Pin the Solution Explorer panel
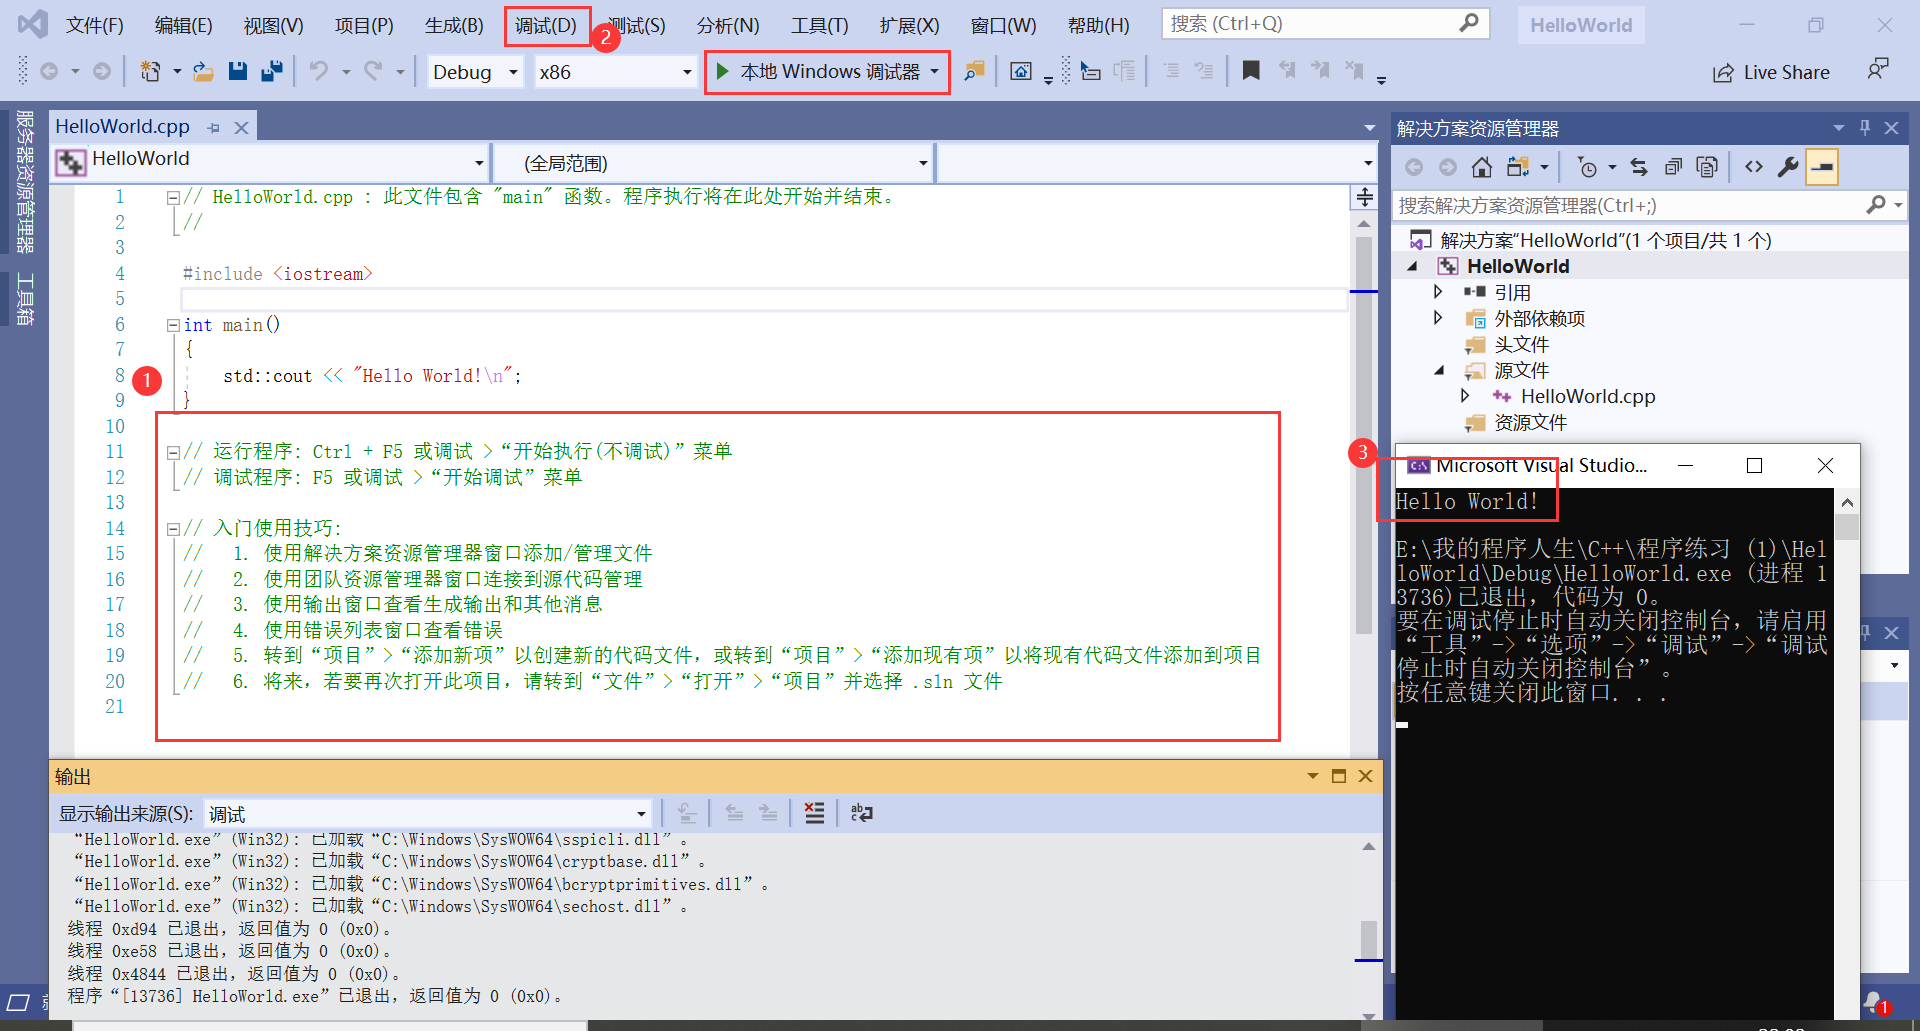This screenshot has width=1920, height=1031. tap(1865, 128)
